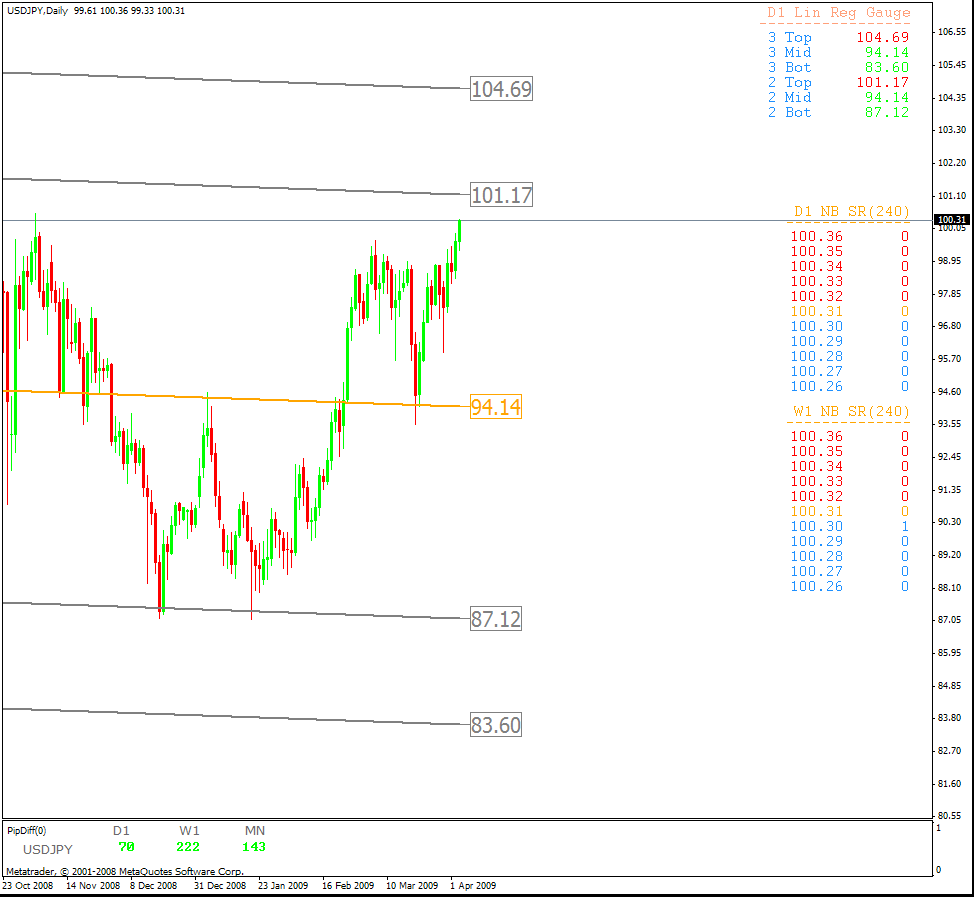Click the 87.12 lower channel label
Screen dimensions: 974x897
(496, 619)
